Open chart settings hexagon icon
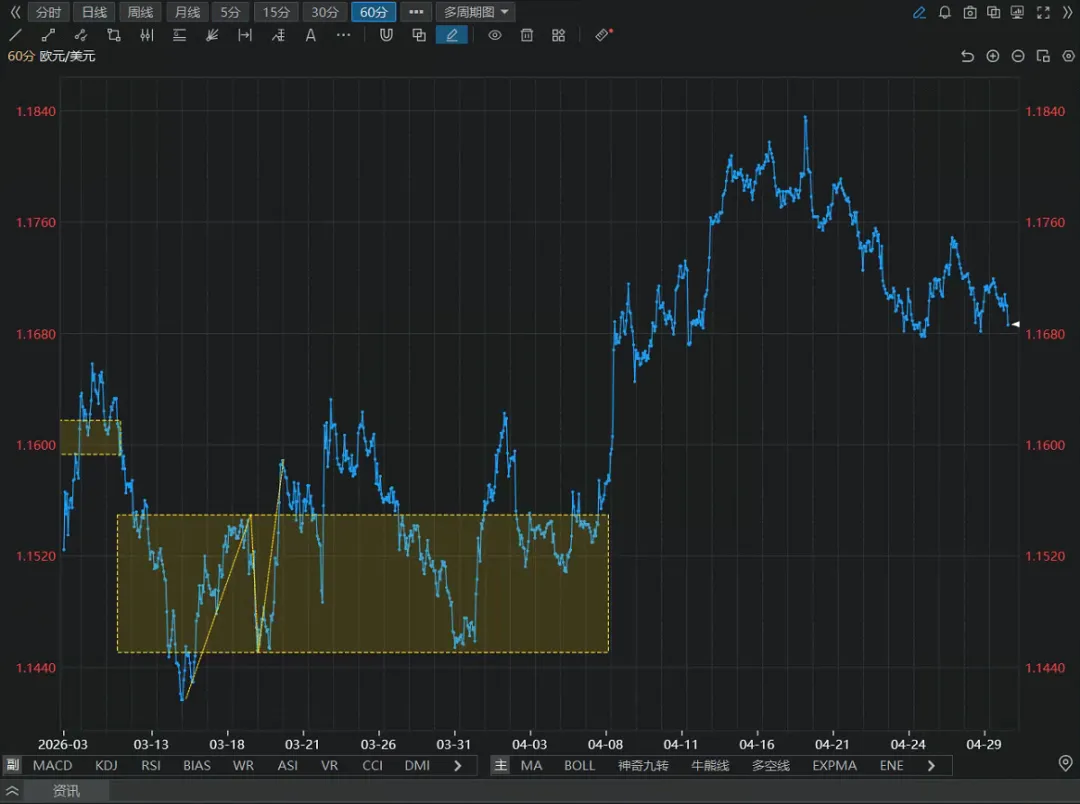This screenshot has width=1080, height=804. click(x=1068, y=56)
